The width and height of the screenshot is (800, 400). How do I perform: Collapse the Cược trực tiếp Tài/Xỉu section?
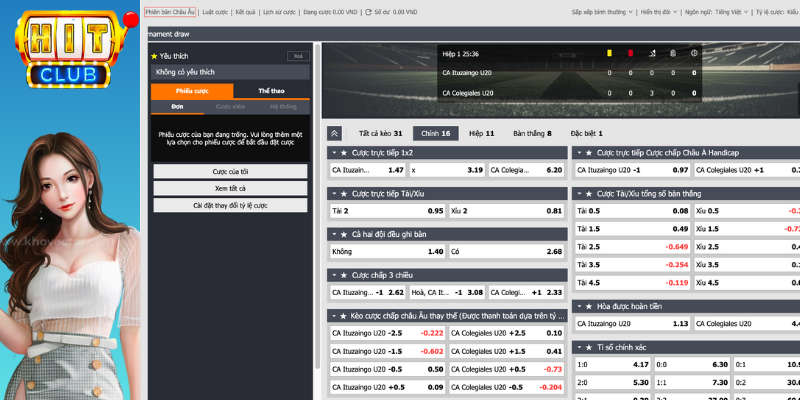pyautogui.click(x=333, y=193)
